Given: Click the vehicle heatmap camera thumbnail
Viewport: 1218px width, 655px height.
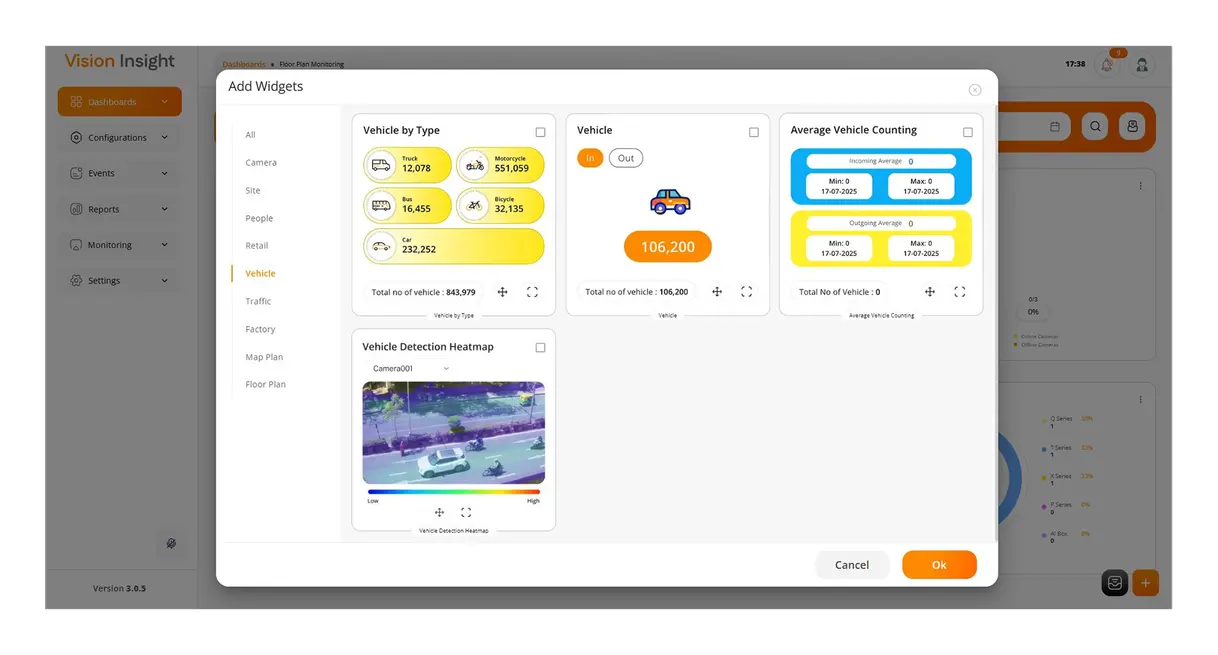Looking at the screenshot, I should [x=454, y=433].
